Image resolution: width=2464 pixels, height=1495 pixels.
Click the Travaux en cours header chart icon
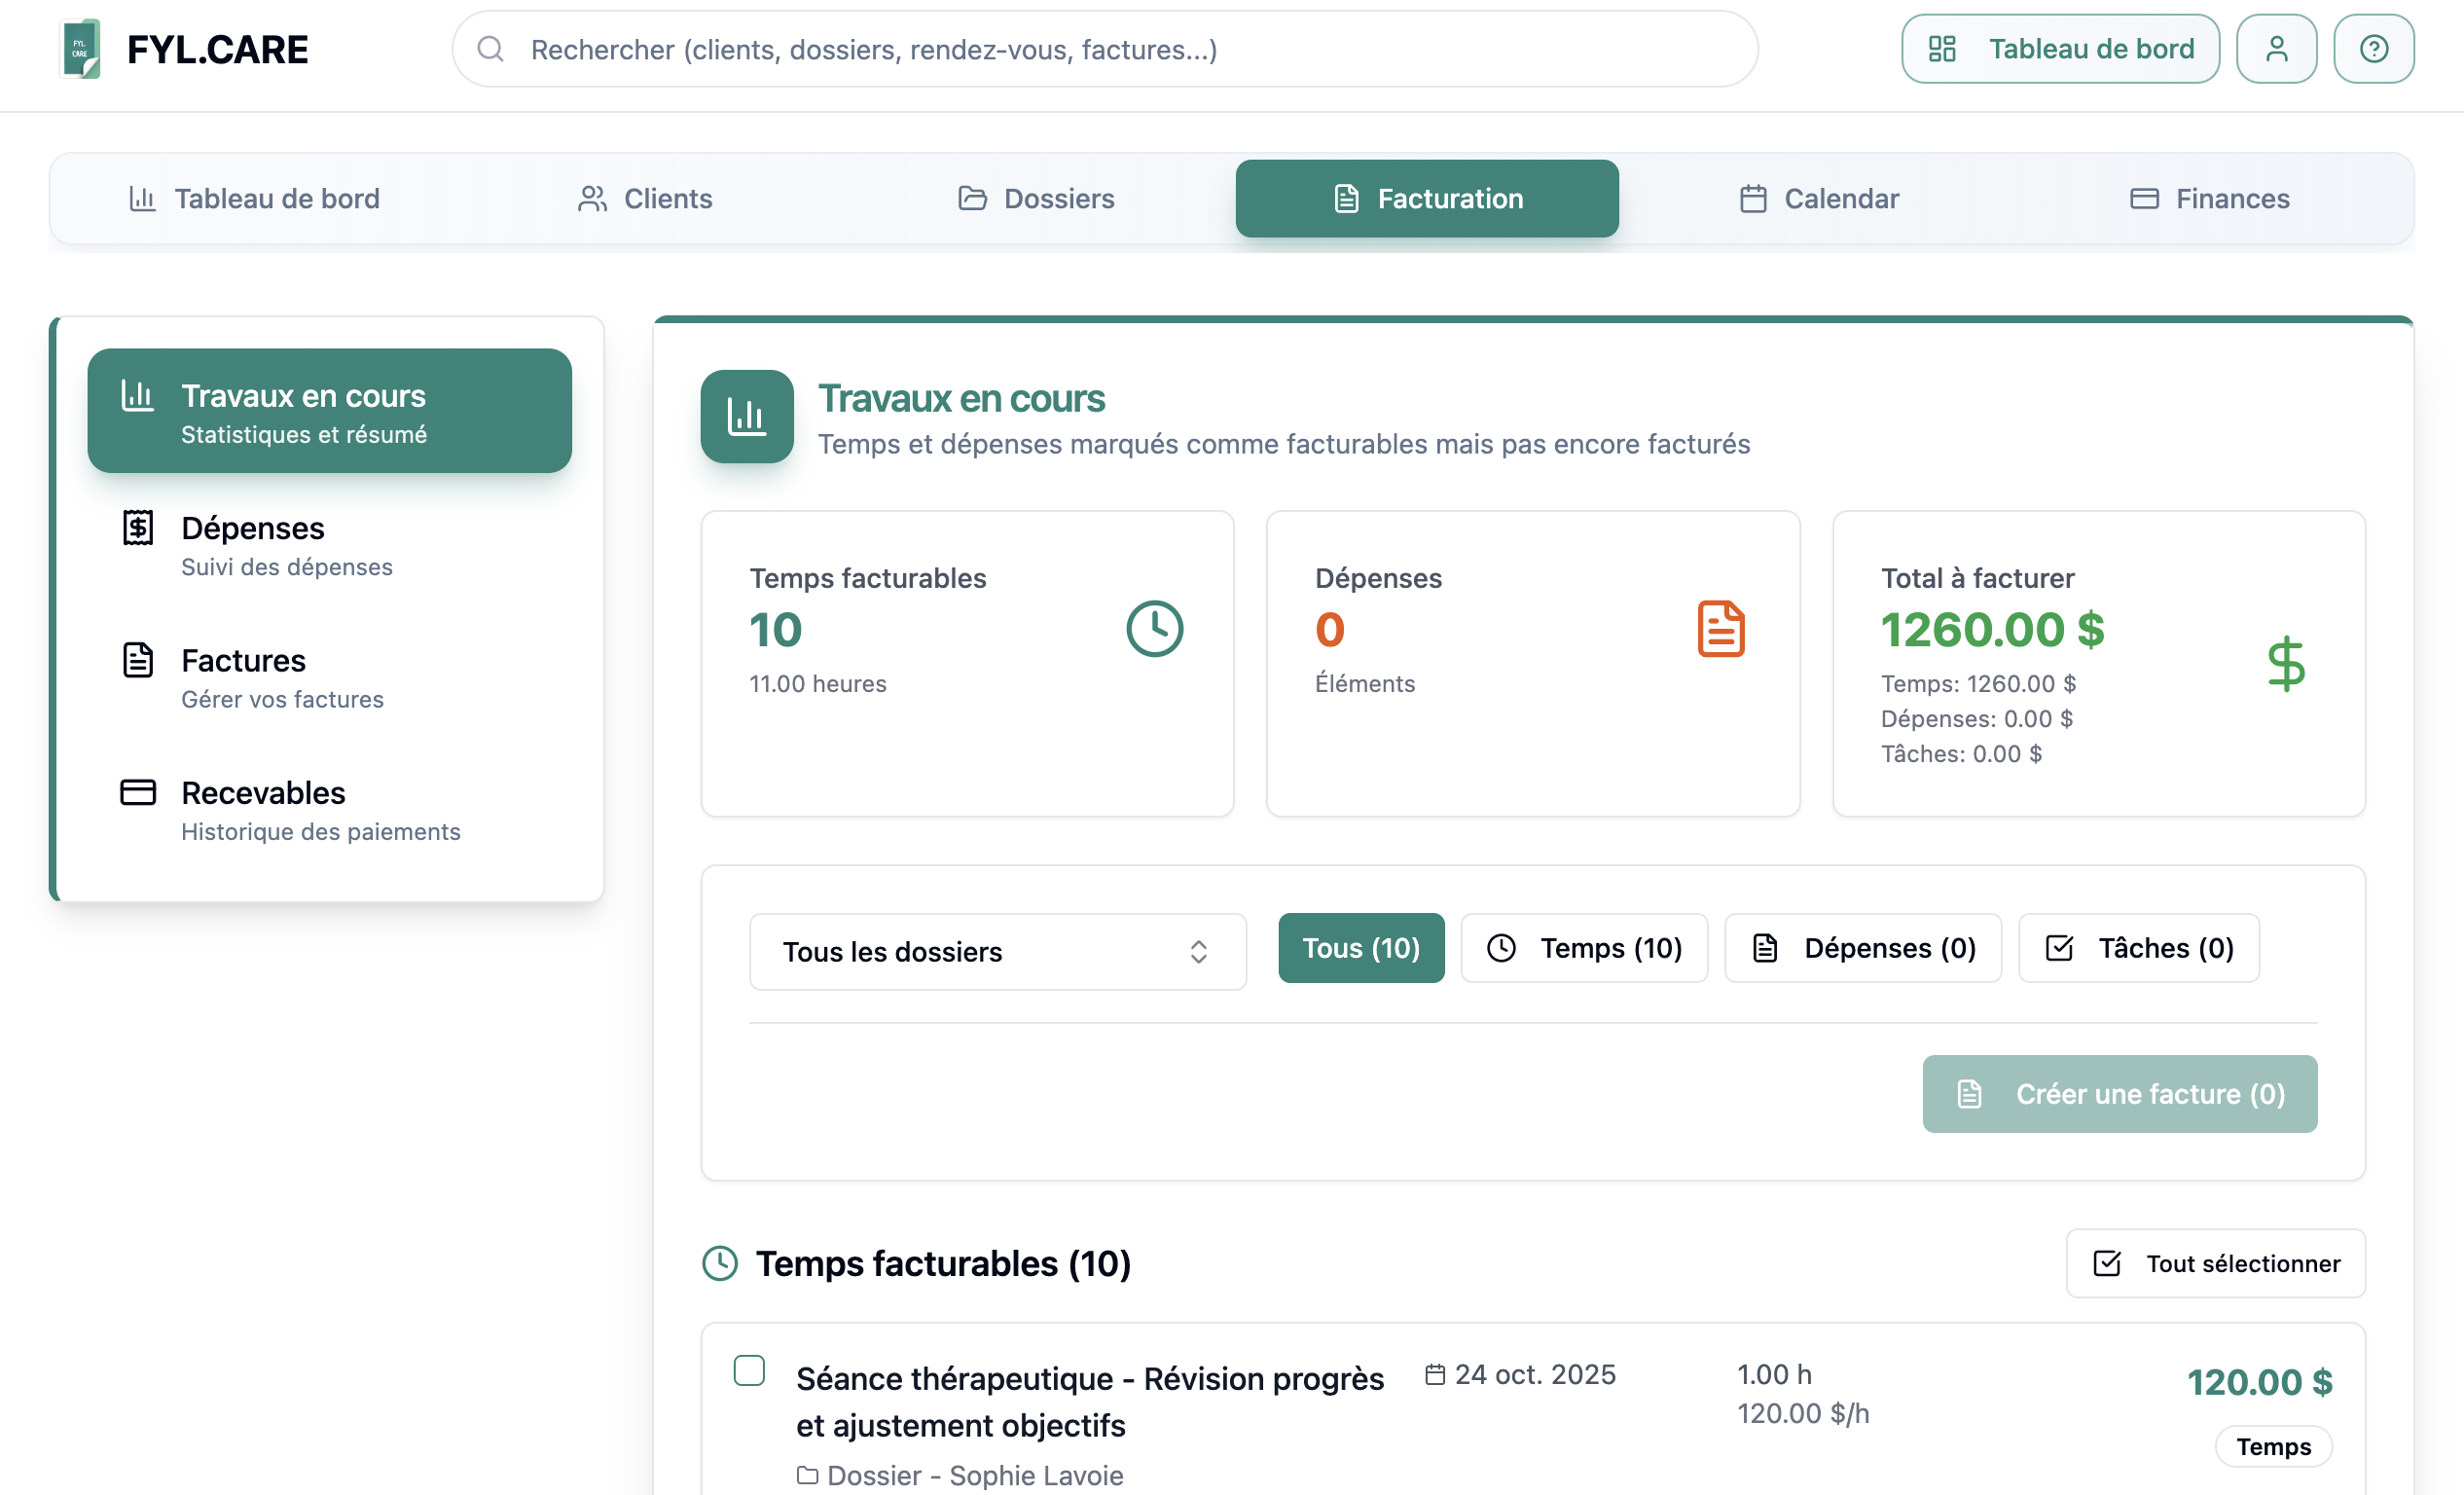pyautogui.click(x=747, y=417)
